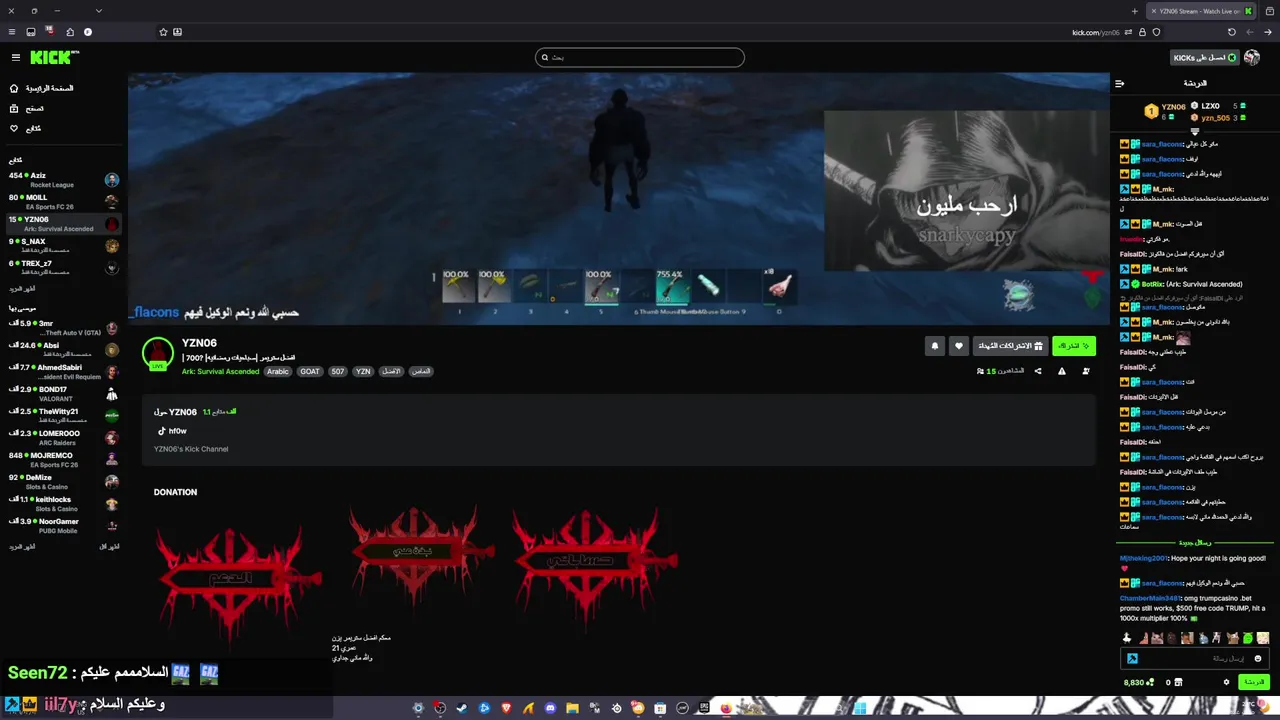The image size is (1280, 720).
Task: Collapse the chat panel icon
Action: 1120,84
